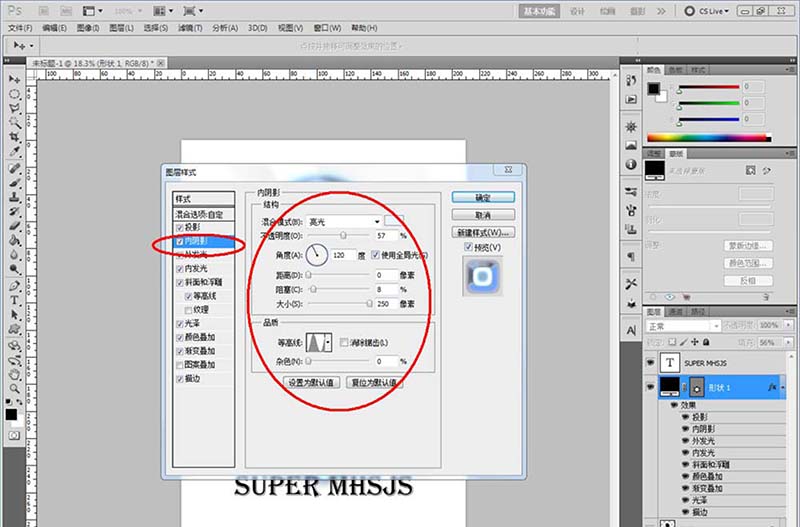This screenshot has height=527, width=800.
Task: Switch to the 通道 tab in Layers panel
Action: point(676,312)
